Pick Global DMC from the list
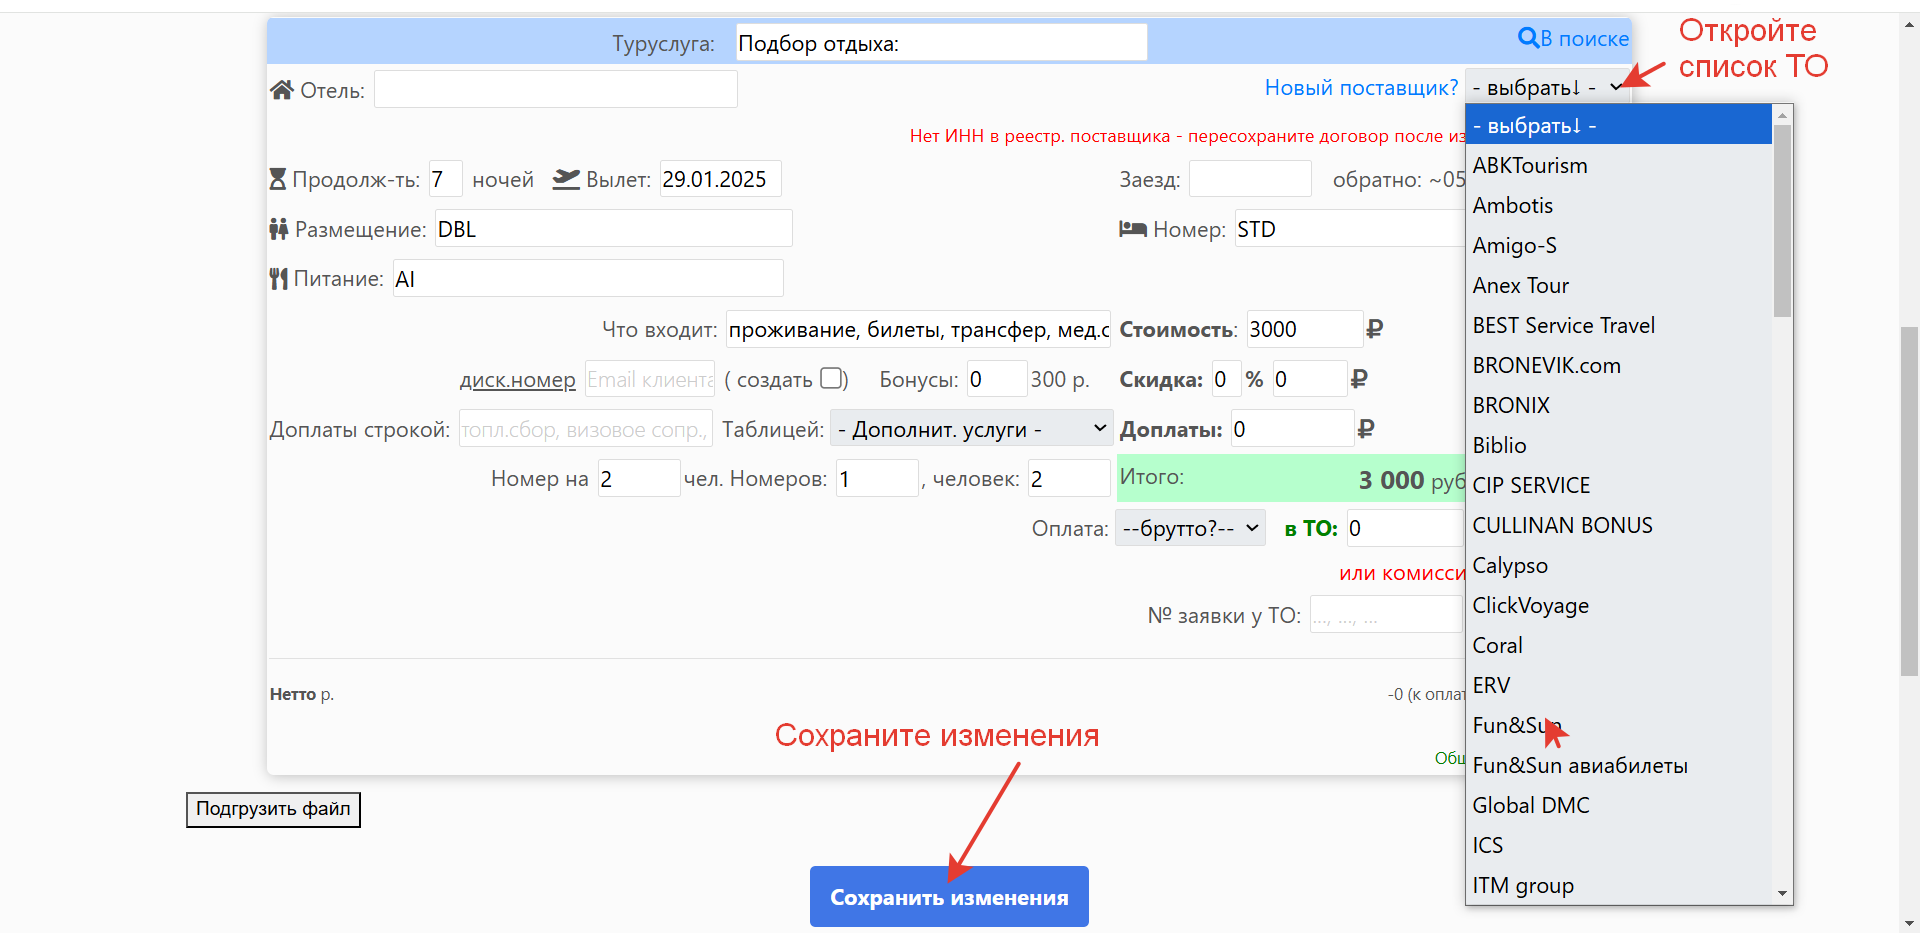 coord(1618,805)
